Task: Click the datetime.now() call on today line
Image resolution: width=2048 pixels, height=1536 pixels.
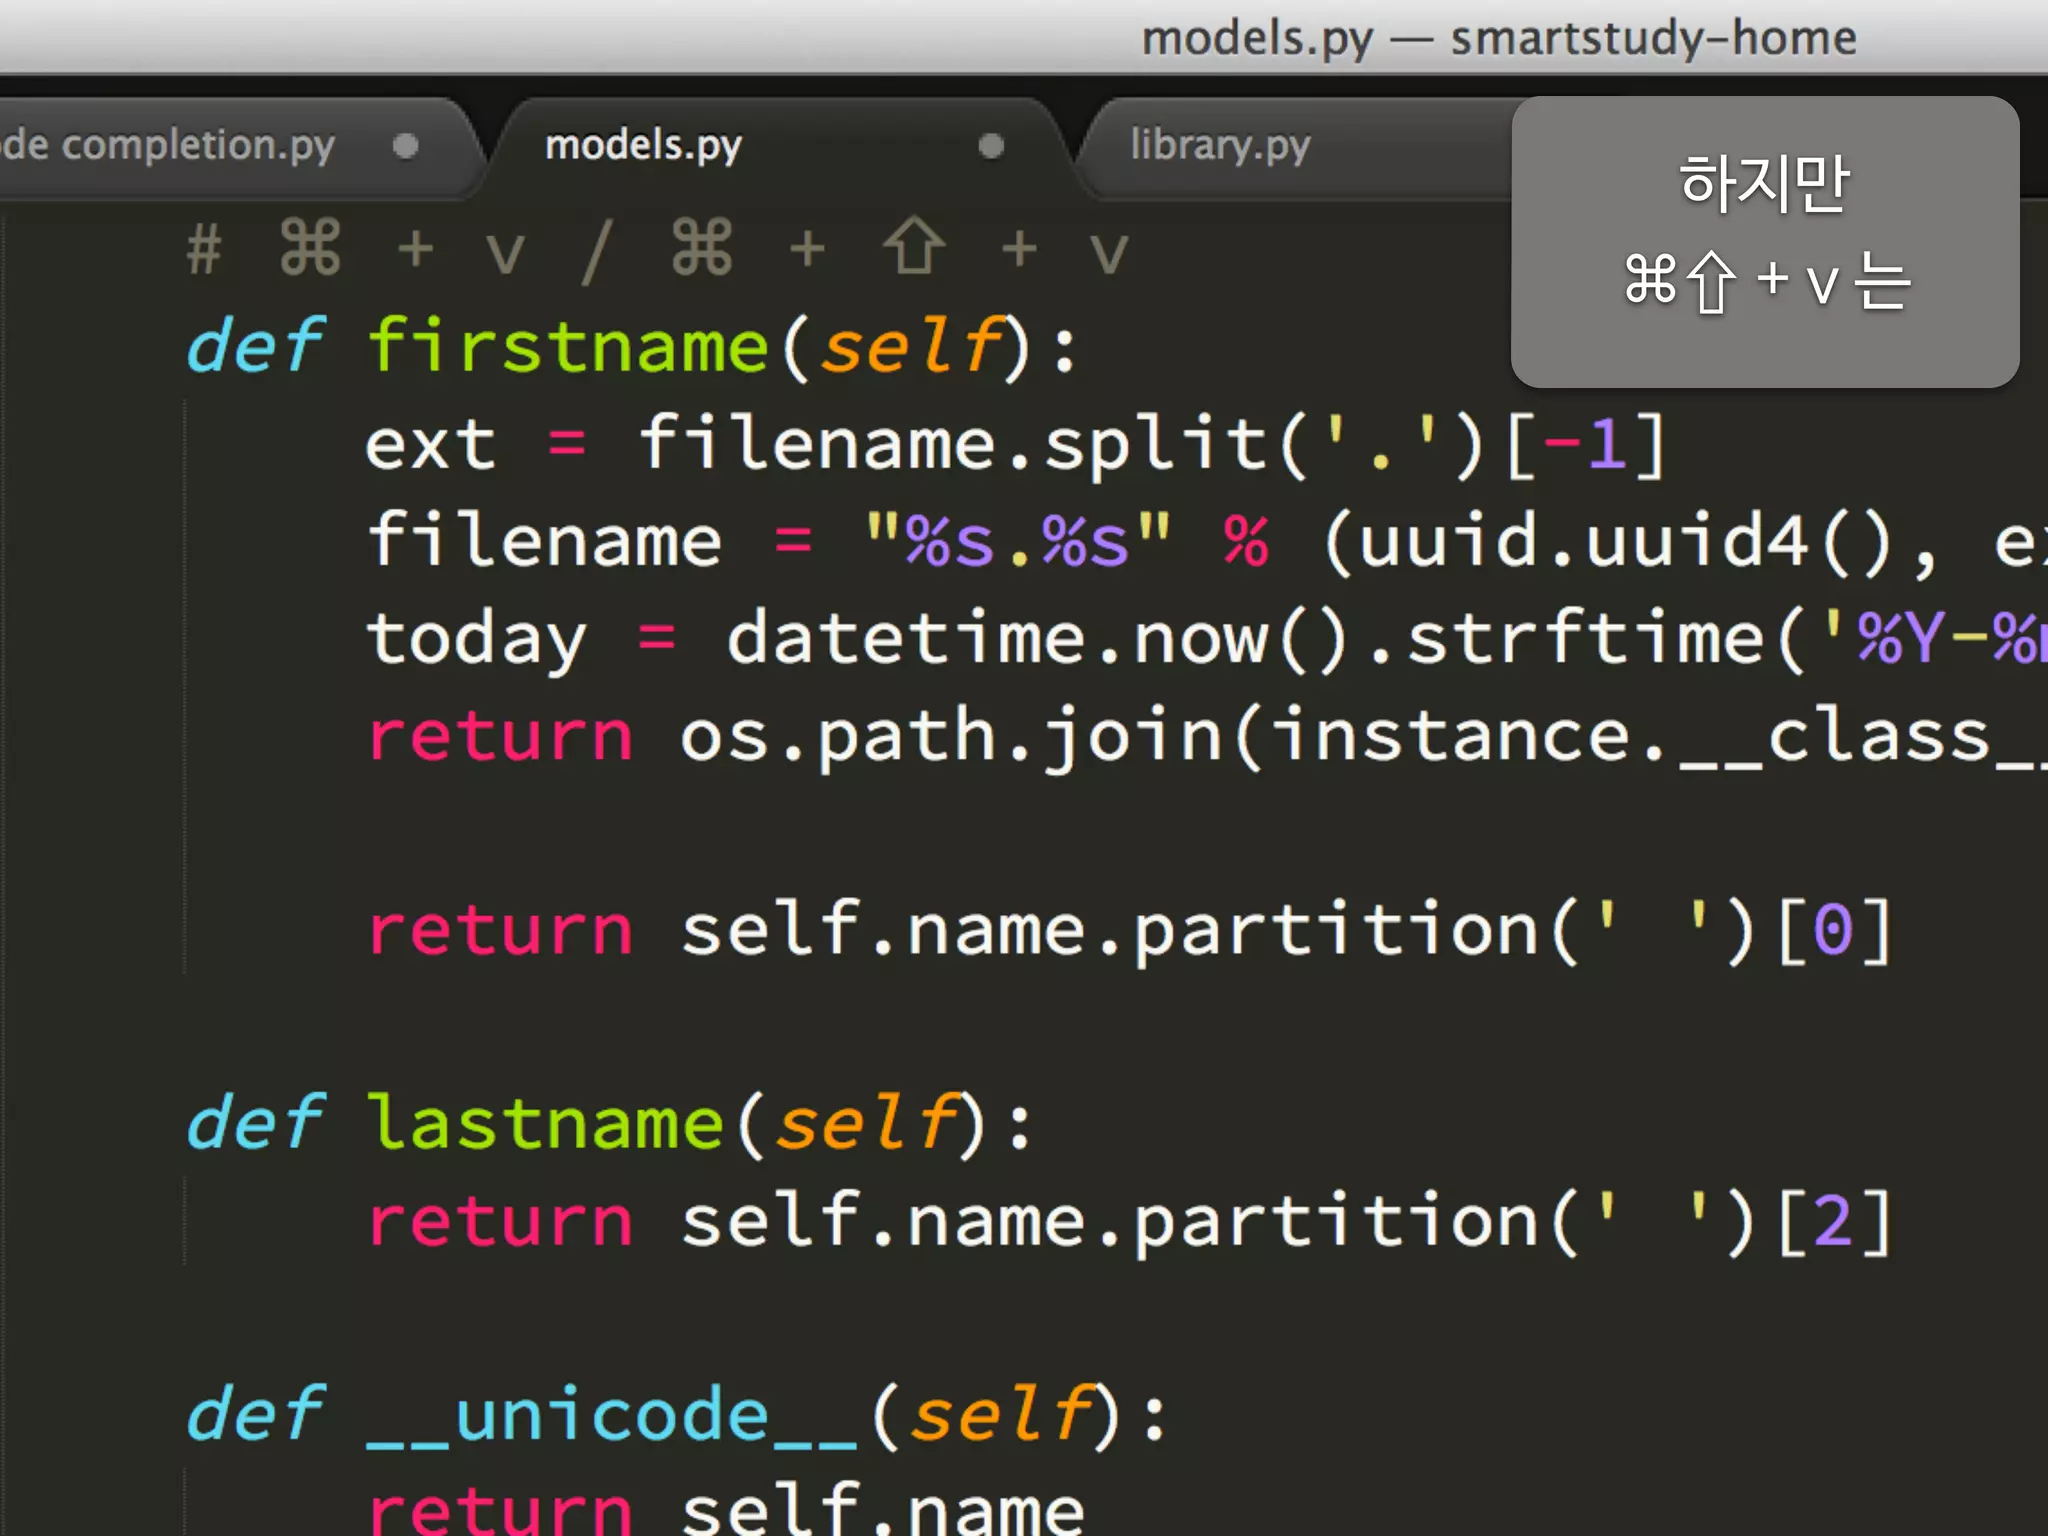Action: pos(1038,638)
